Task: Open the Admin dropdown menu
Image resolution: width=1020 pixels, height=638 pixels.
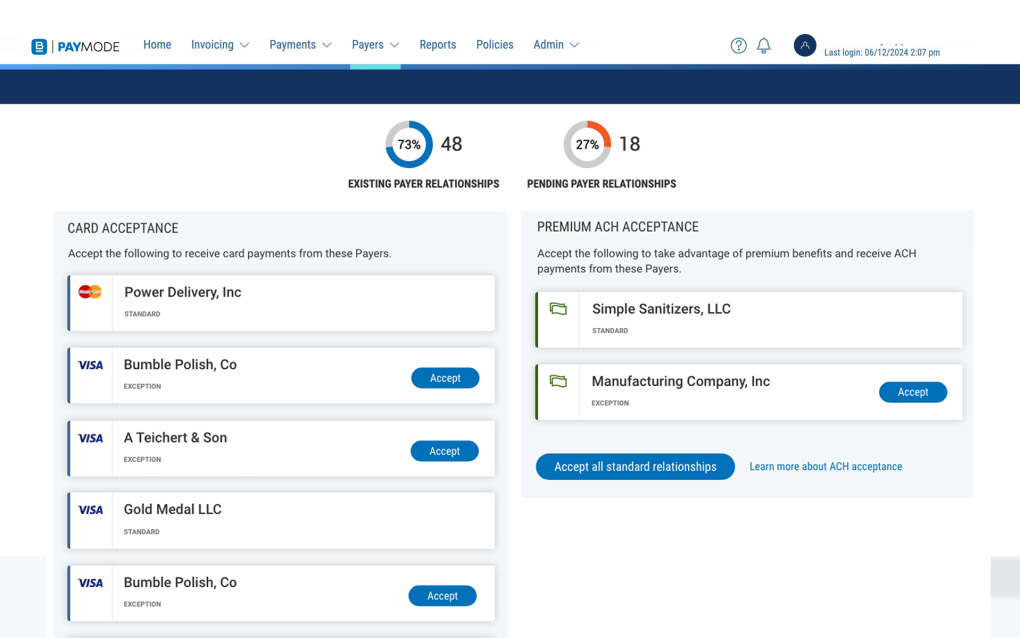Action: tap(556, 45)
